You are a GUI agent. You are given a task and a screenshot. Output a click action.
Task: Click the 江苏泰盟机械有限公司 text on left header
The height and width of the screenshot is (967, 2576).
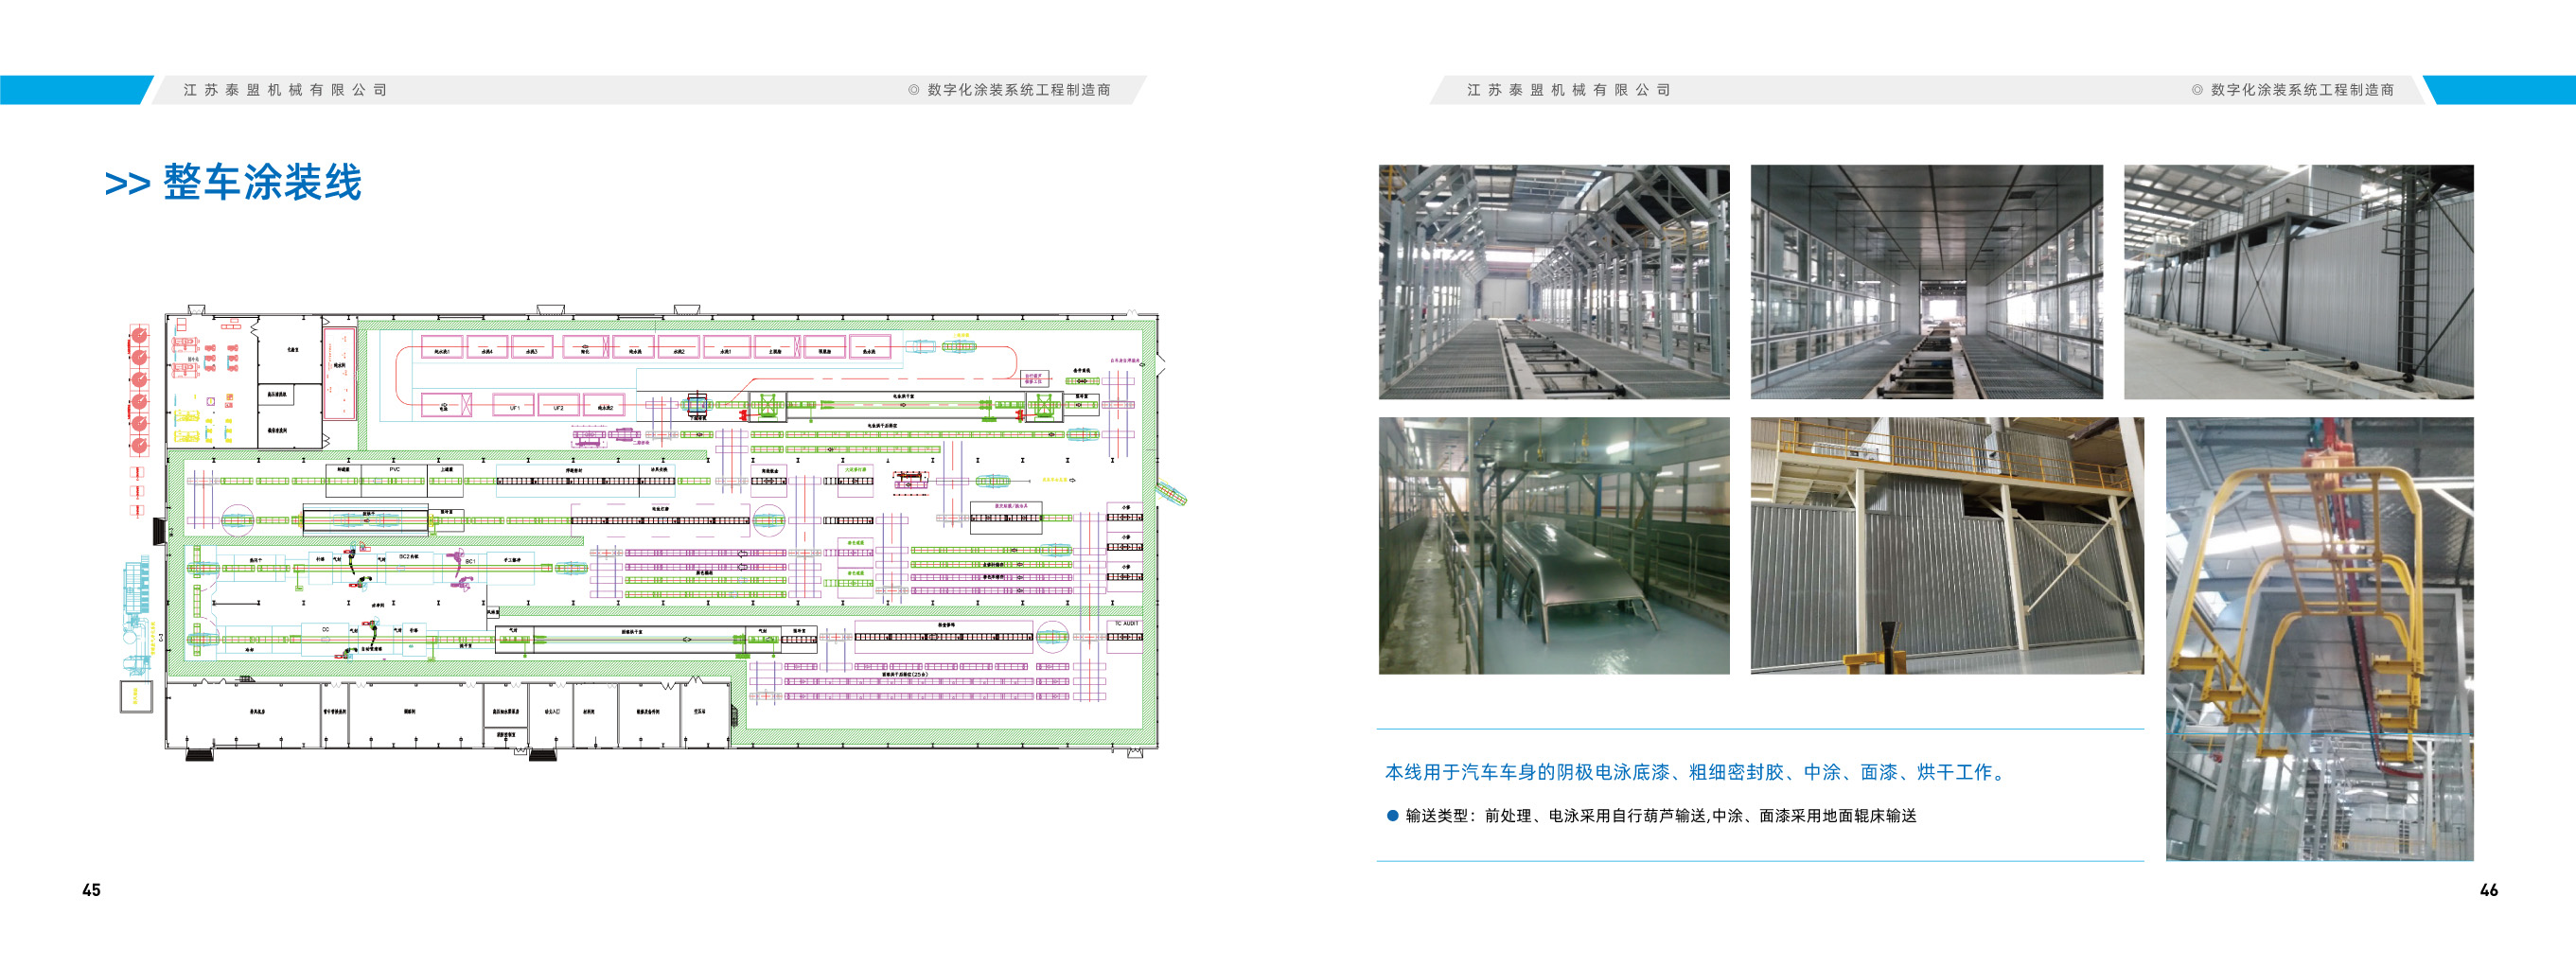[x=285, y=90]
